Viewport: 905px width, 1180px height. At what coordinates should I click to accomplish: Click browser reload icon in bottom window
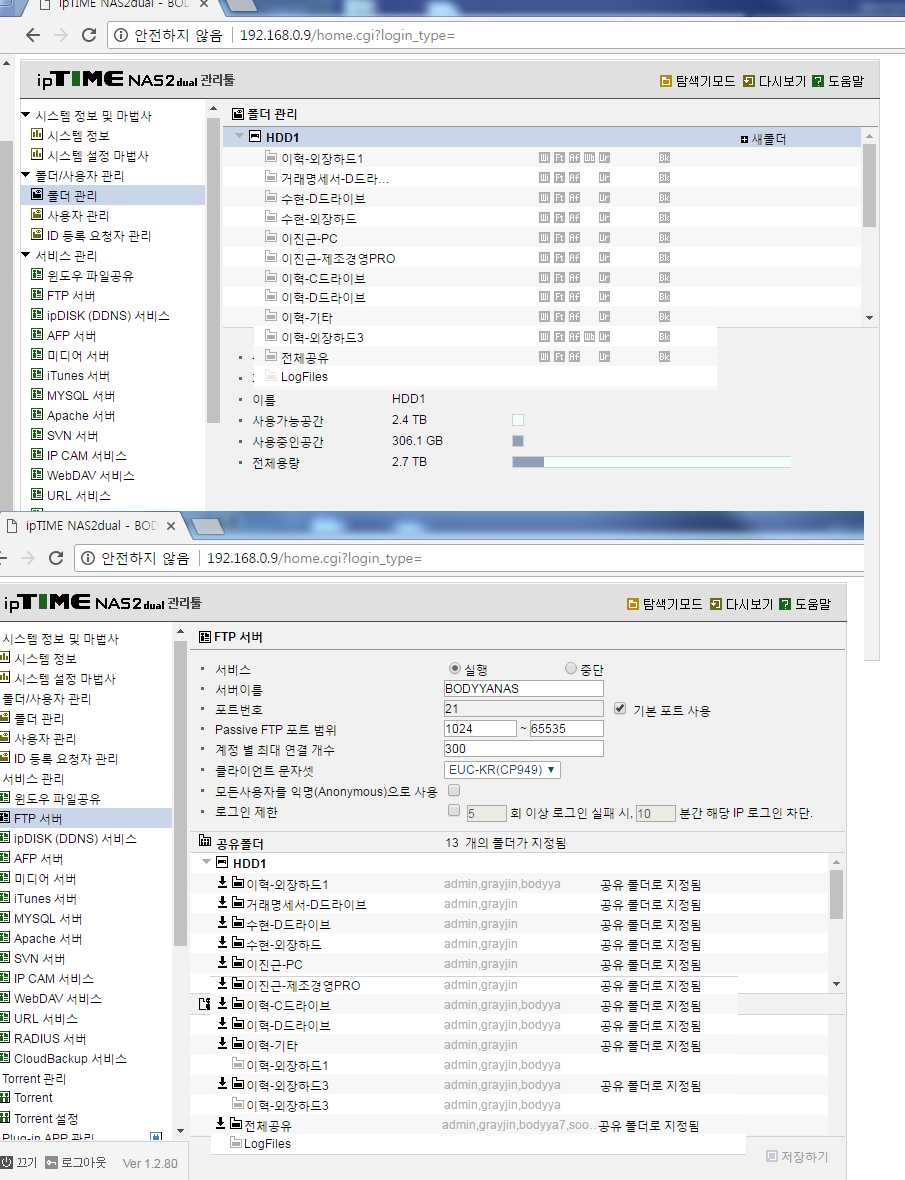tap(56, 558)
